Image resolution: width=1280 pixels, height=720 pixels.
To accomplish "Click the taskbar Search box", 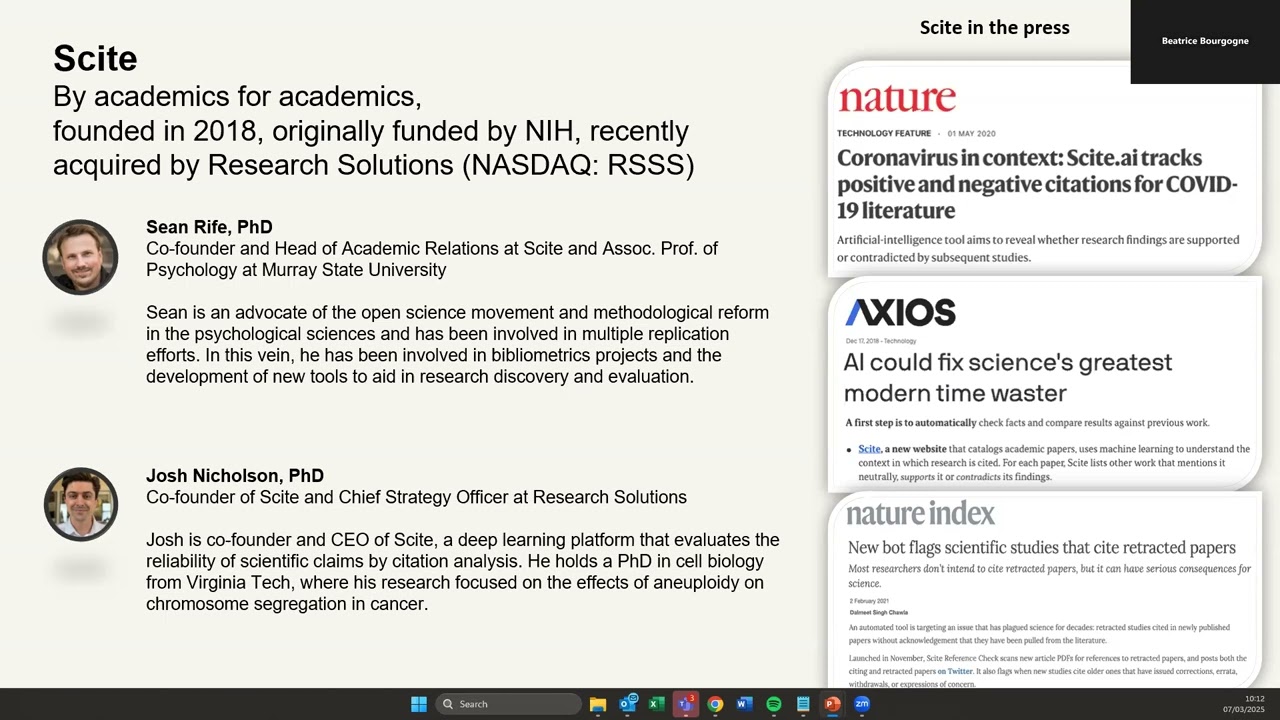I will pos(509,704).
